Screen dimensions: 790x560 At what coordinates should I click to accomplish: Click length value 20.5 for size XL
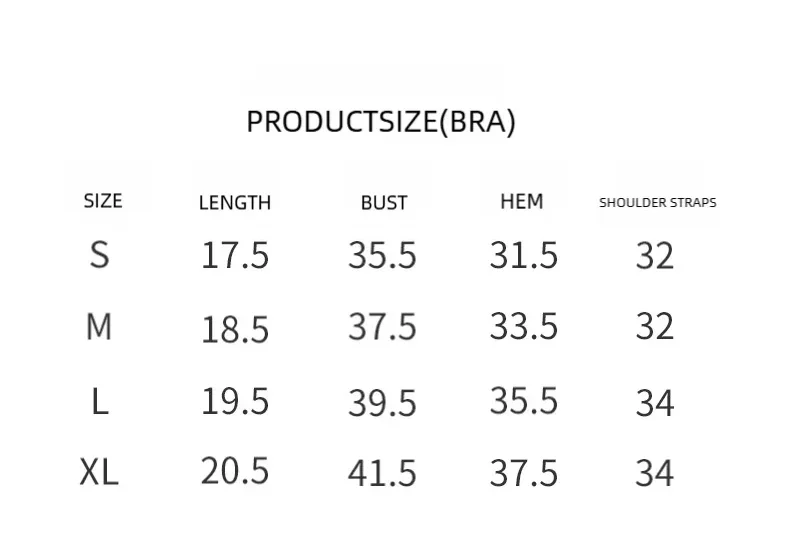[x=235, y=471]
